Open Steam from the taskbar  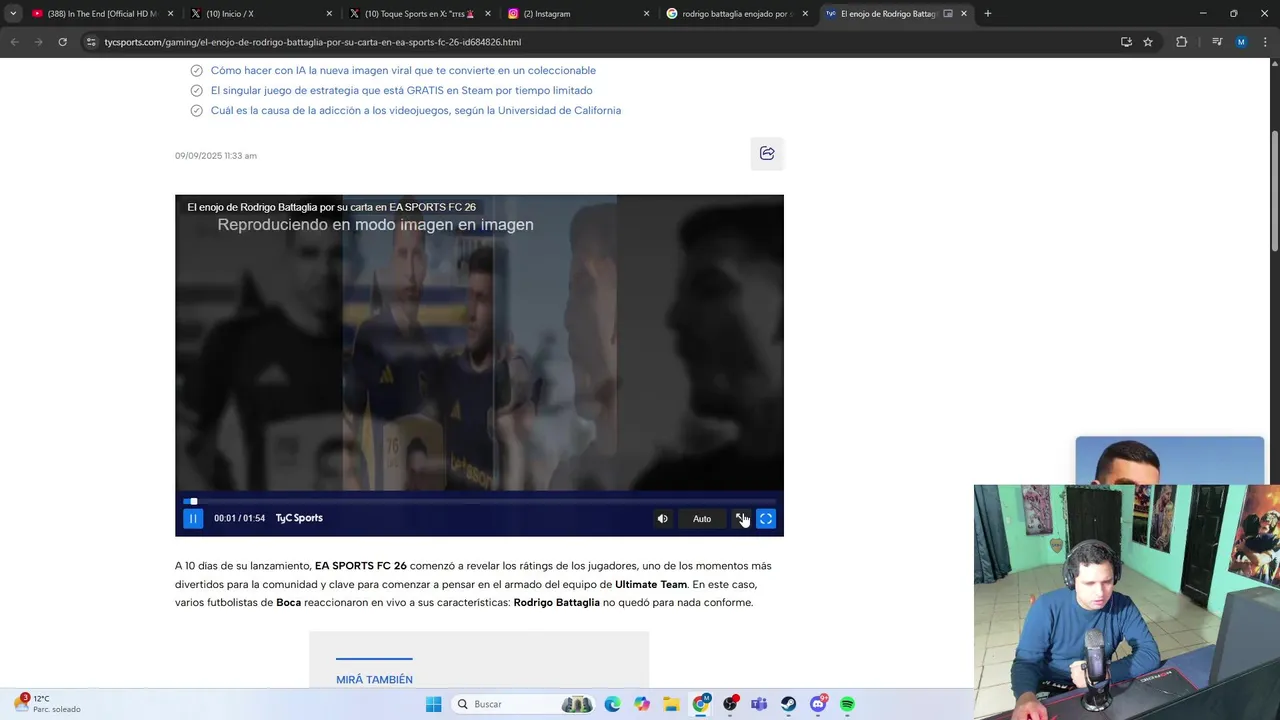coord(789,704)
